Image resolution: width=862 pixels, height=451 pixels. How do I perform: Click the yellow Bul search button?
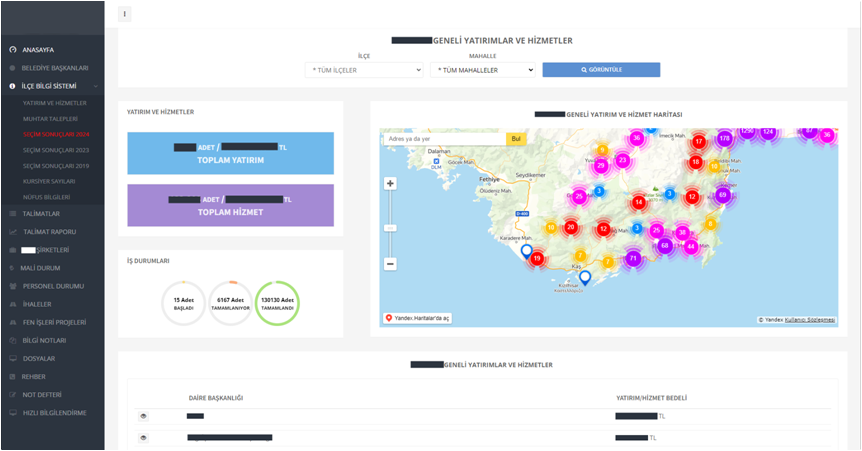point(516,139)
